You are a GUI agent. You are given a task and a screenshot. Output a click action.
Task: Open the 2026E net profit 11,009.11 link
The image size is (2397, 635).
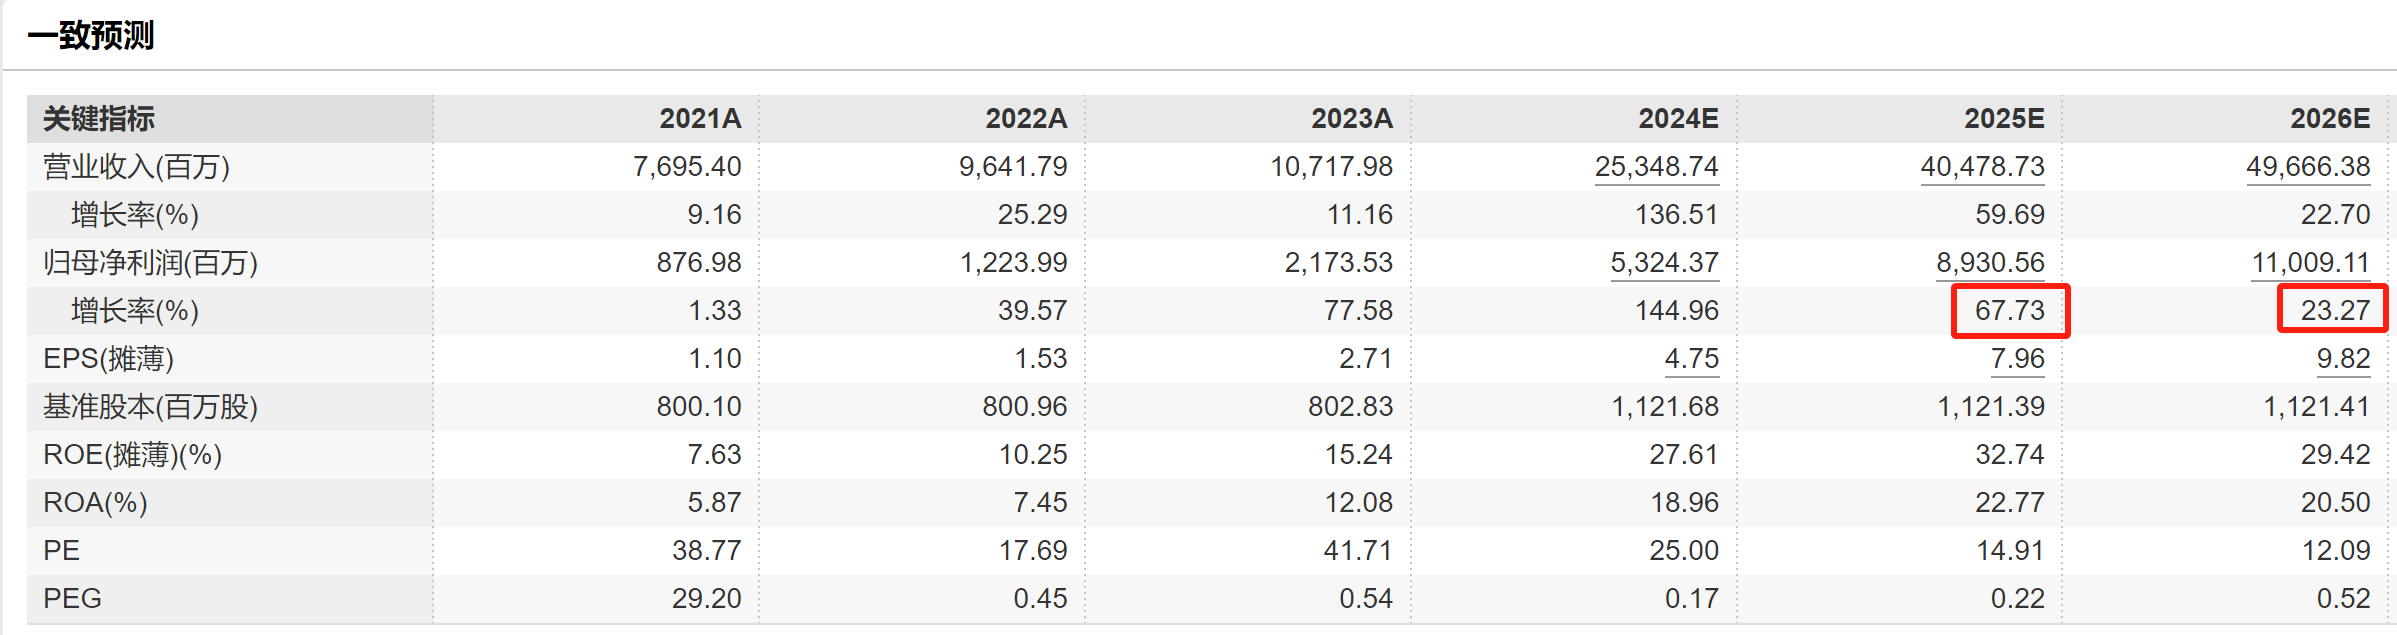[2310, 263]
